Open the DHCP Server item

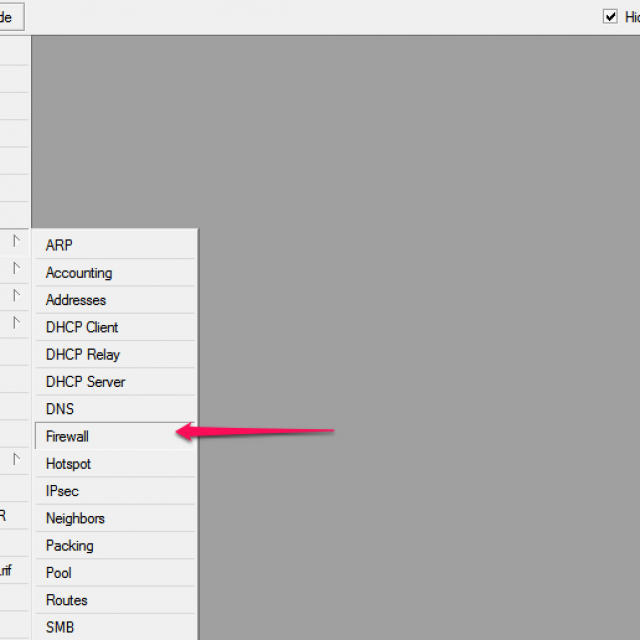pyautogui.click(x=86, y=382)
